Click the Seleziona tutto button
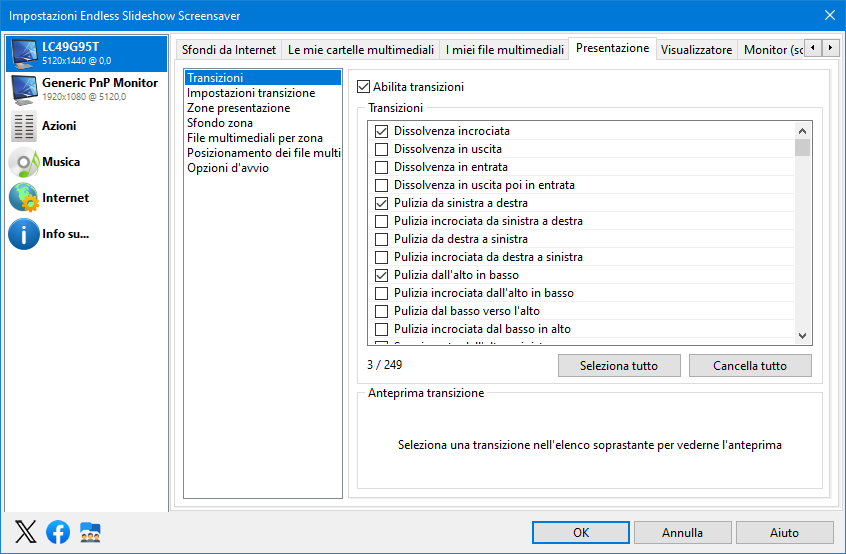Viewport: 846px width, 554px height. point(619,366)
